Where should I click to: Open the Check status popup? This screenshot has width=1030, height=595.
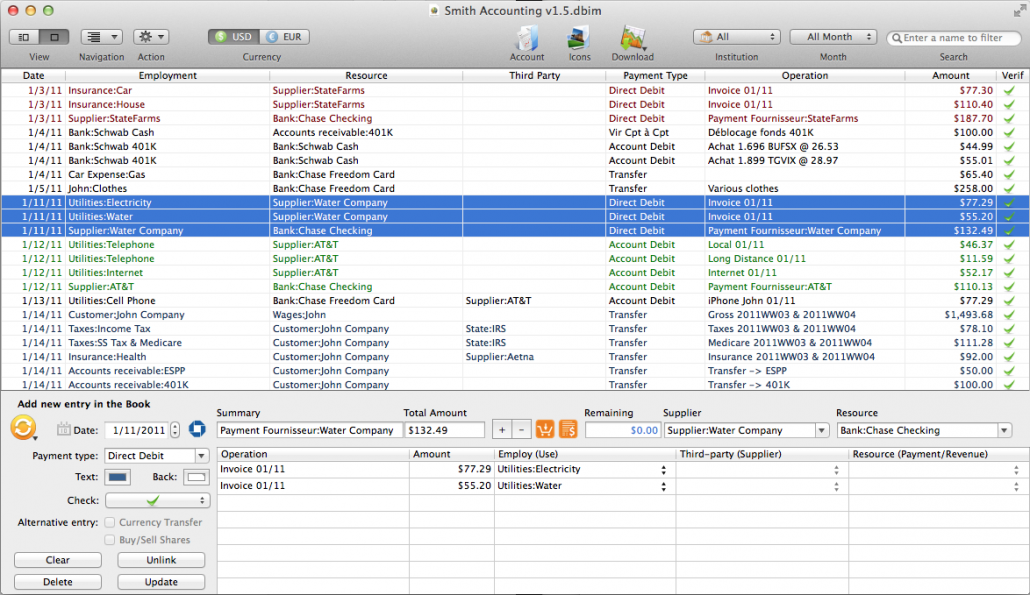(x=158, y=500)
